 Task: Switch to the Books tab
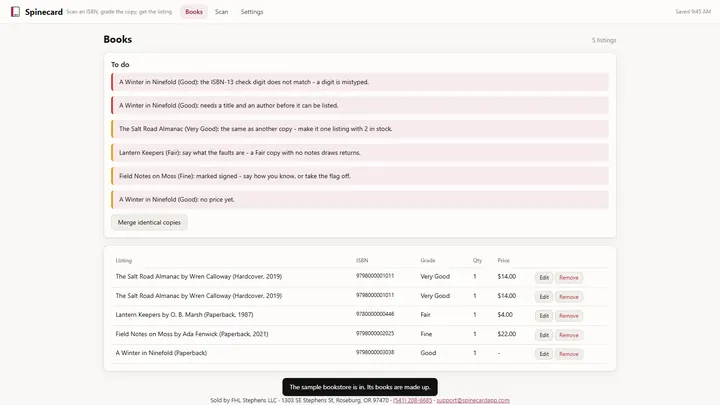tap(194, 12)
